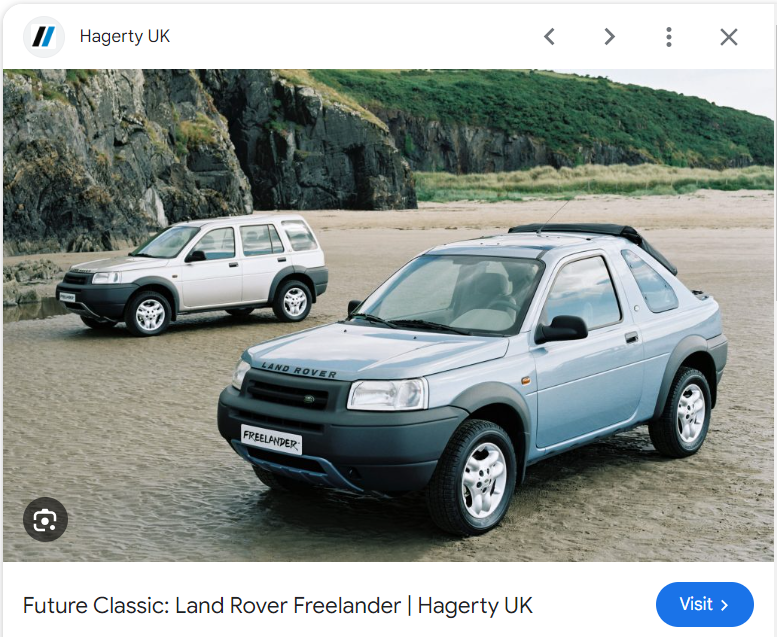Close the image preview panel

(x=728, y=37)
